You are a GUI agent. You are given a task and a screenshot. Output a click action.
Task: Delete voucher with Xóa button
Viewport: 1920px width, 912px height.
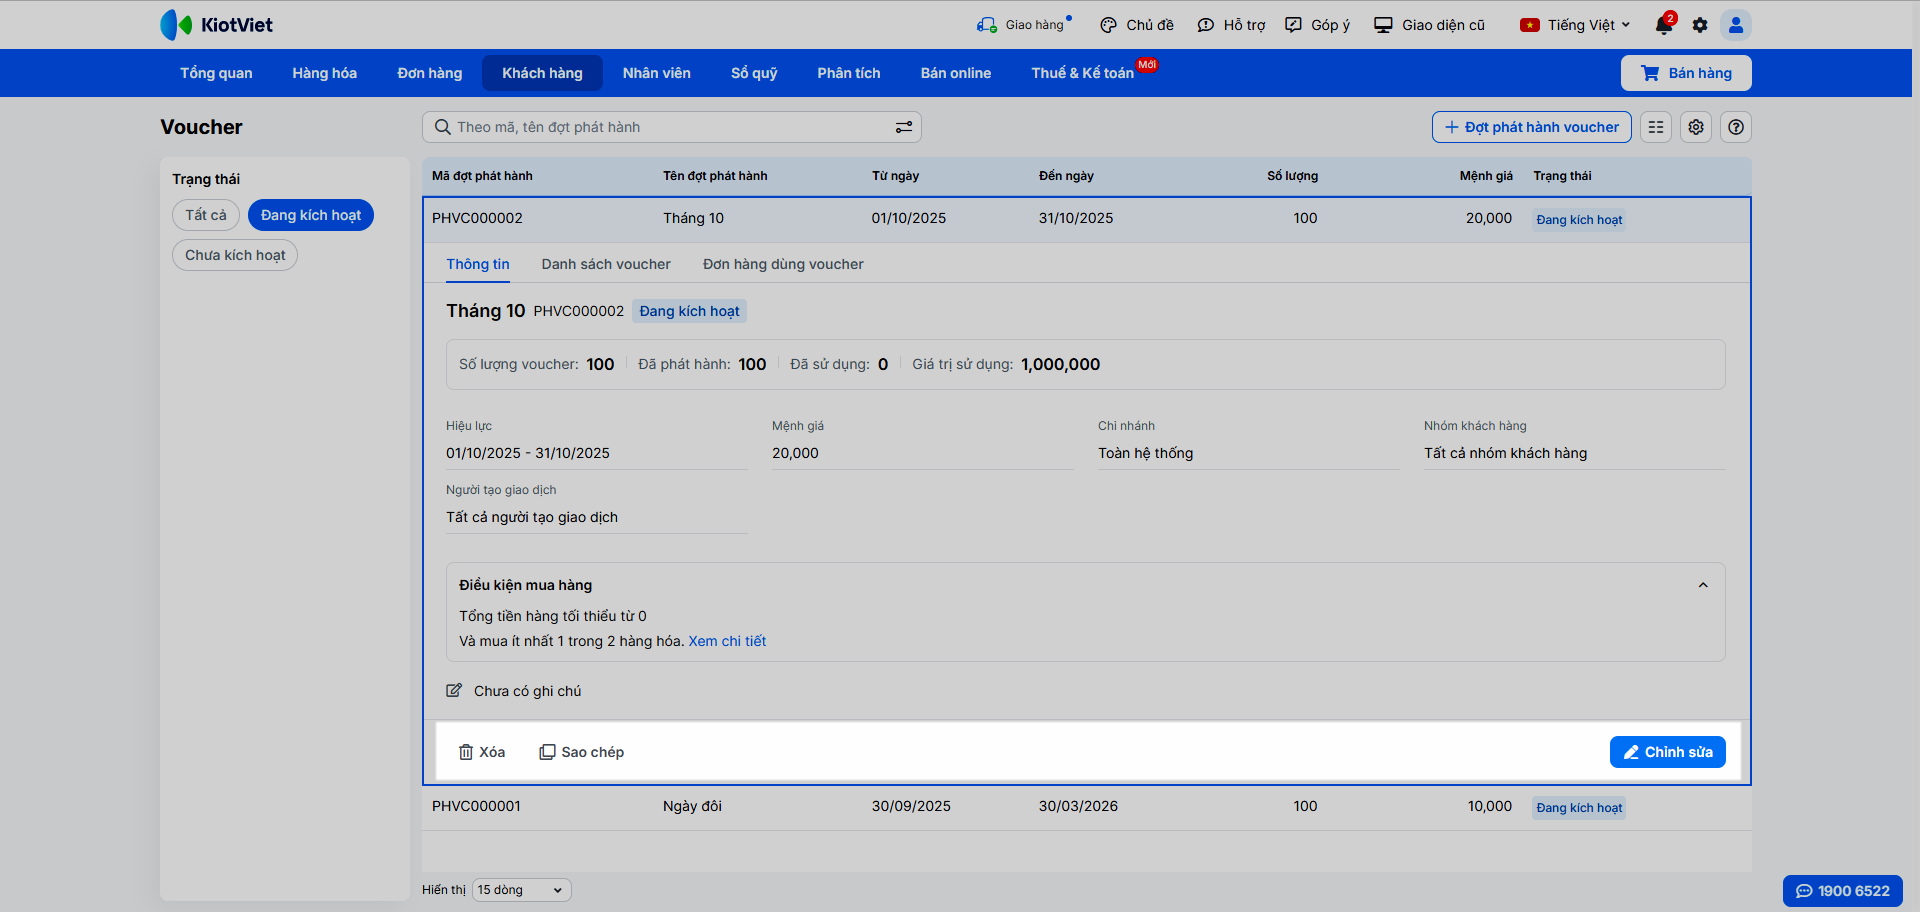482,752
